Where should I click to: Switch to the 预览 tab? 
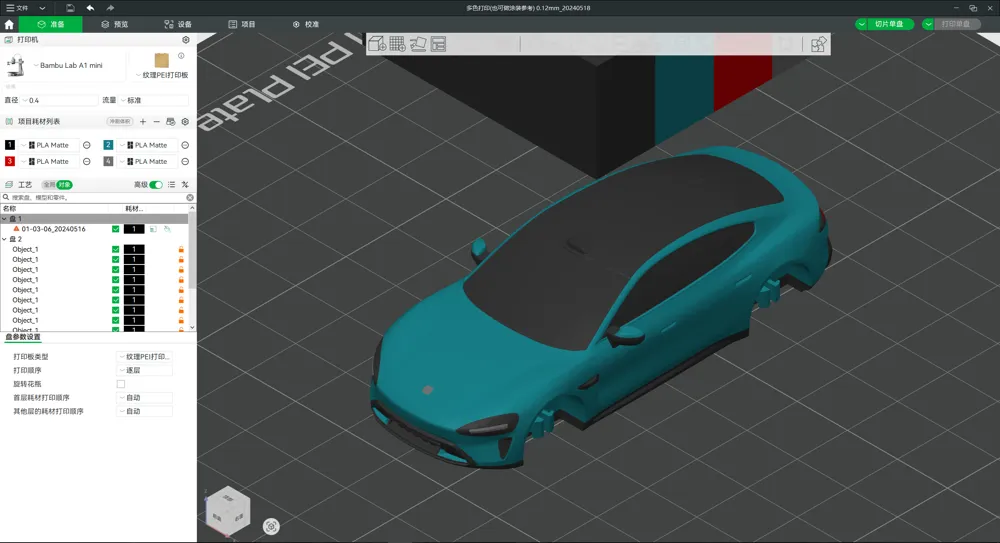click(114, 24)
